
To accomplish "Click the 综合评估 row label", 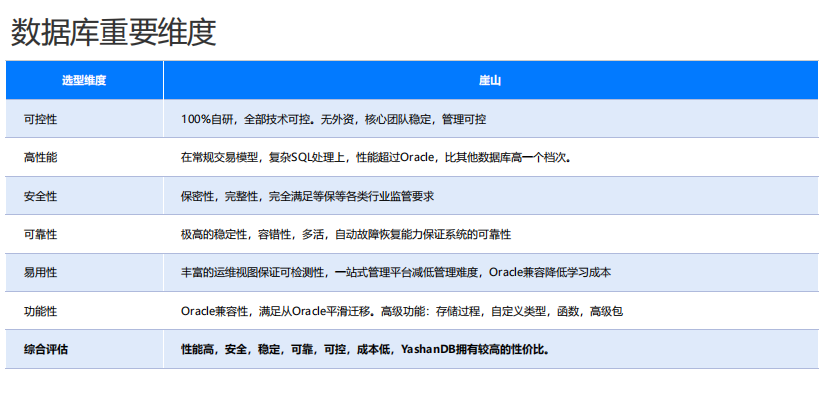I will [x=46, y=350].
